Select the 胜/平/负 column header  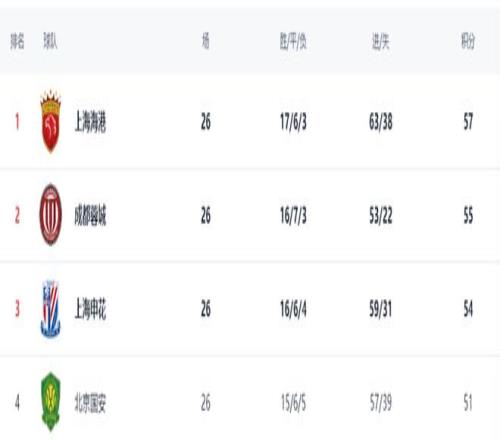tap(293, 41)
